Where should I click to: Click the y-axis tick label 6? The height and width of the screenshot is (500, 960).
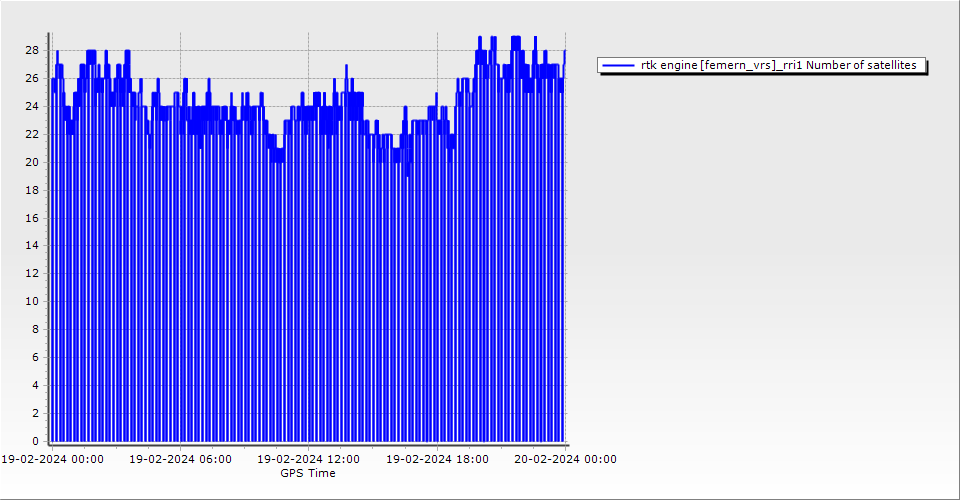(x=35, y=357)
